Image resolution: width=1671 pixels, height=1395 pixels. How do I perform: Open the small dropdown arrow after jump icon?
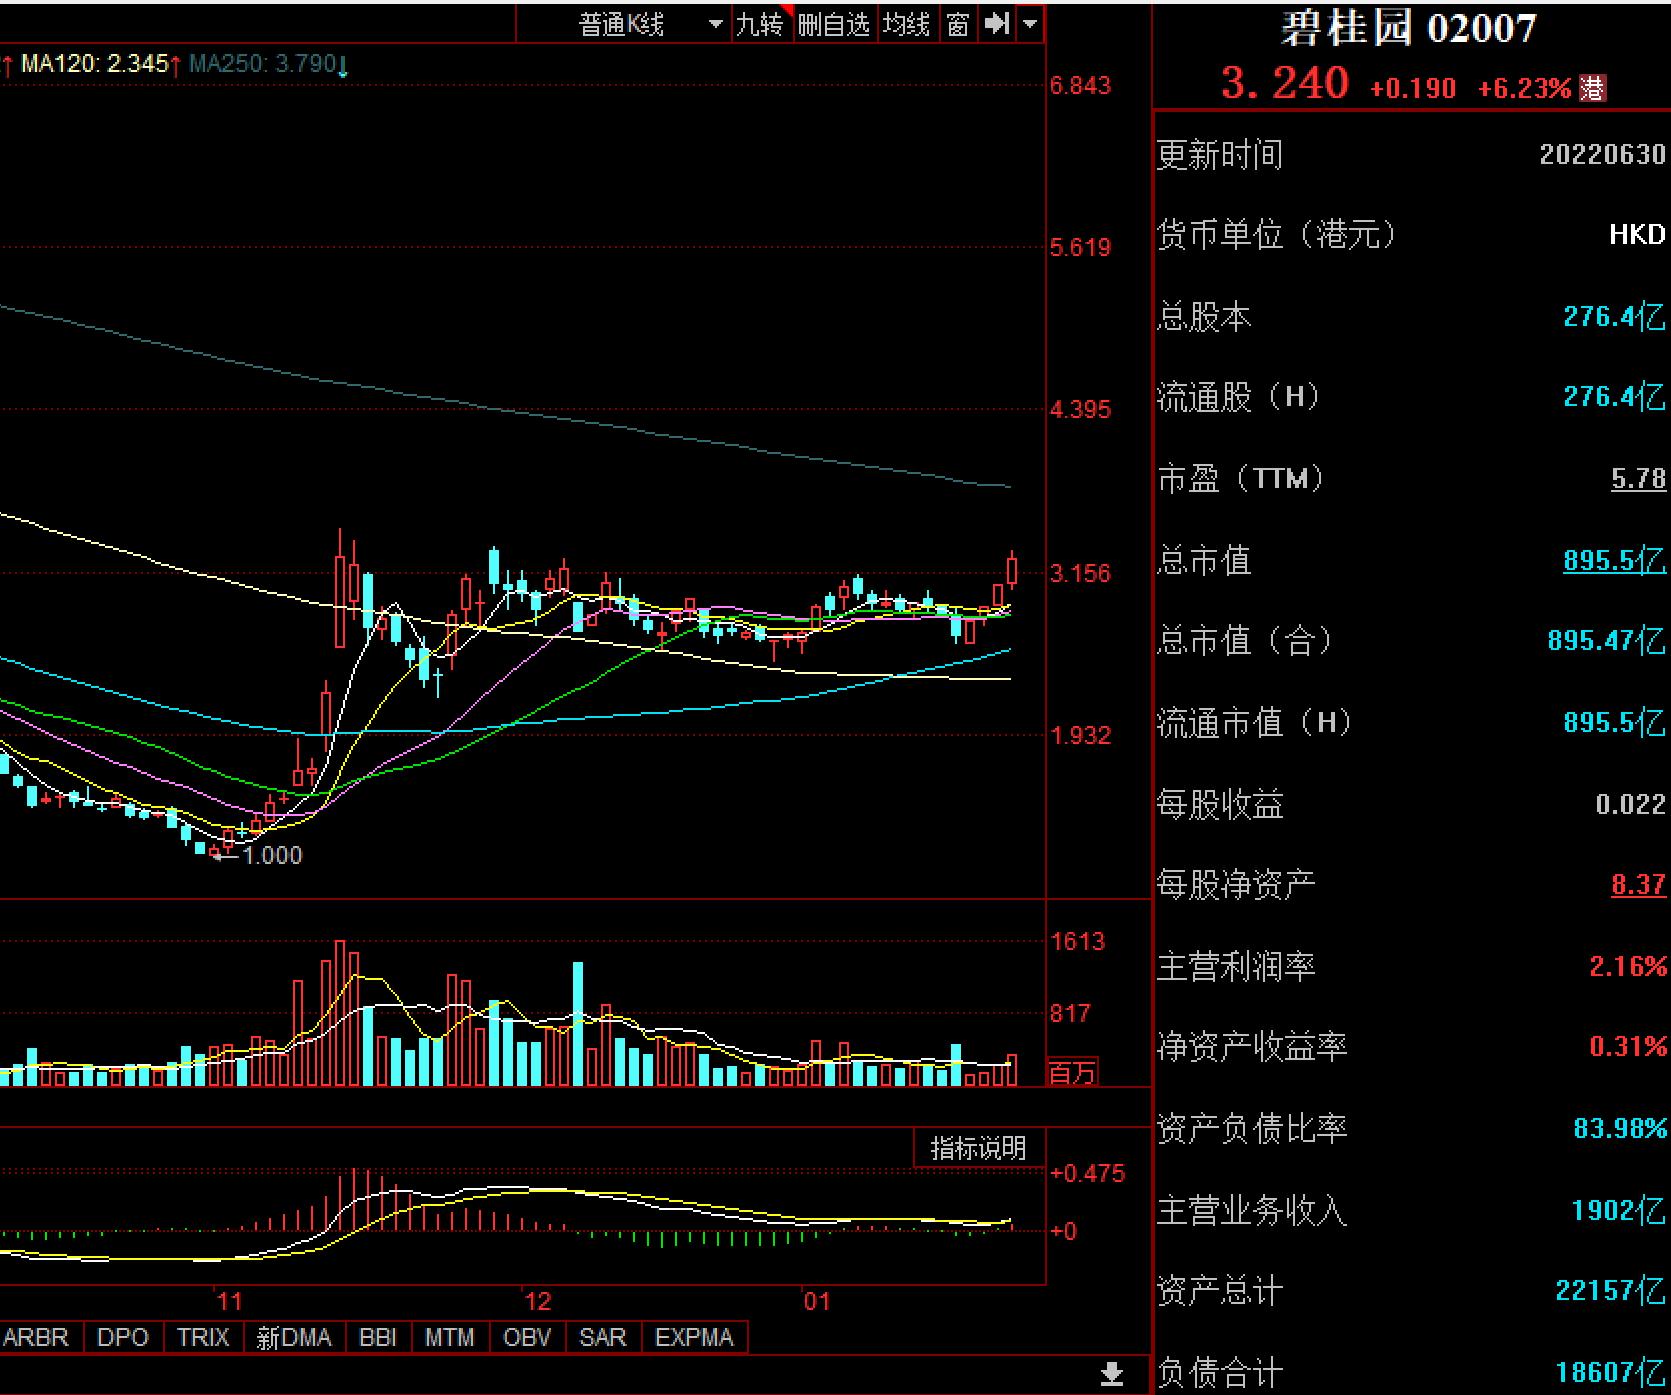tap(1030, 24)
